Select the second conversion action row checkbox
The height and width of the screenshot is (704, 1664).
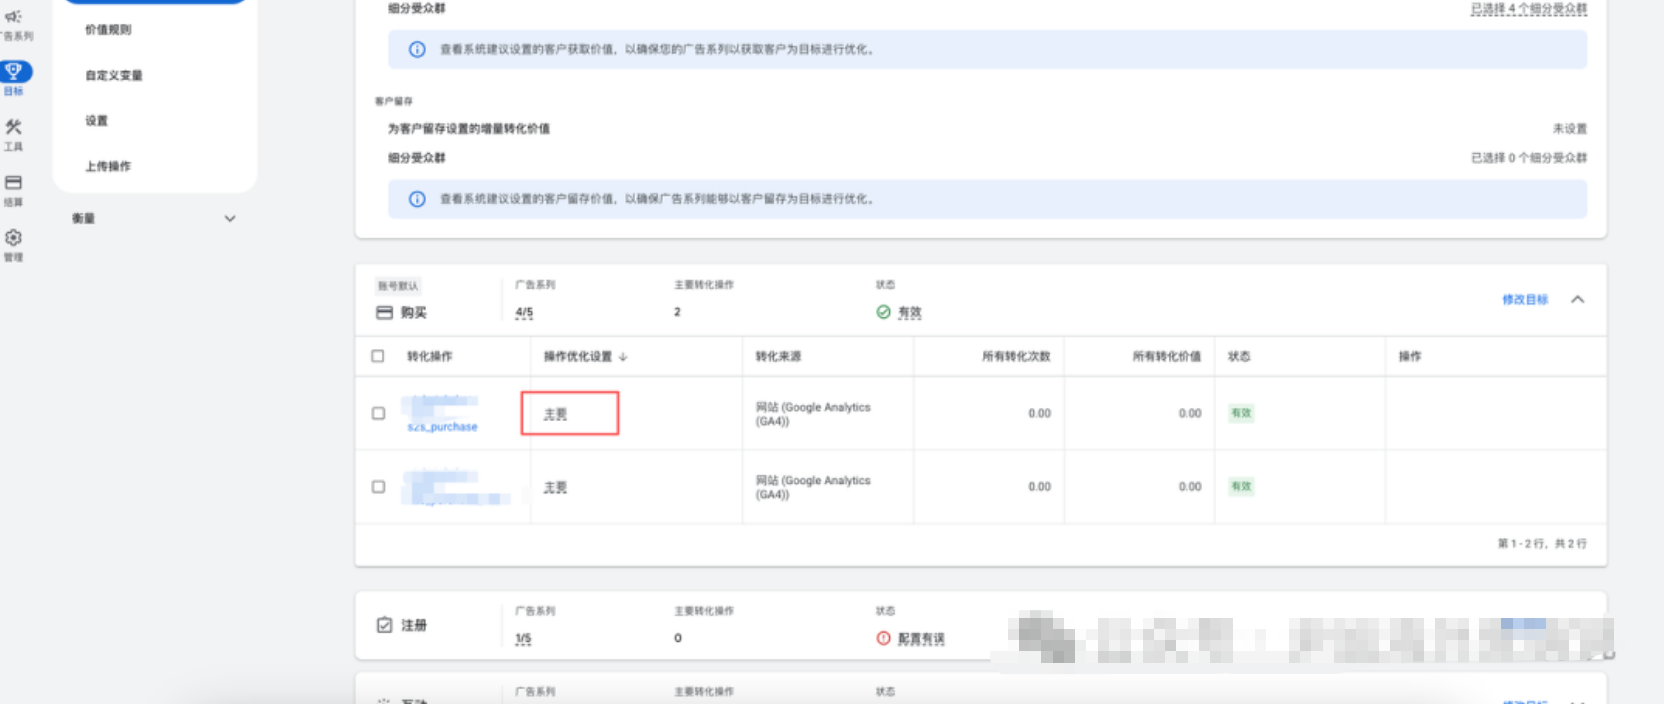(378, 487)
